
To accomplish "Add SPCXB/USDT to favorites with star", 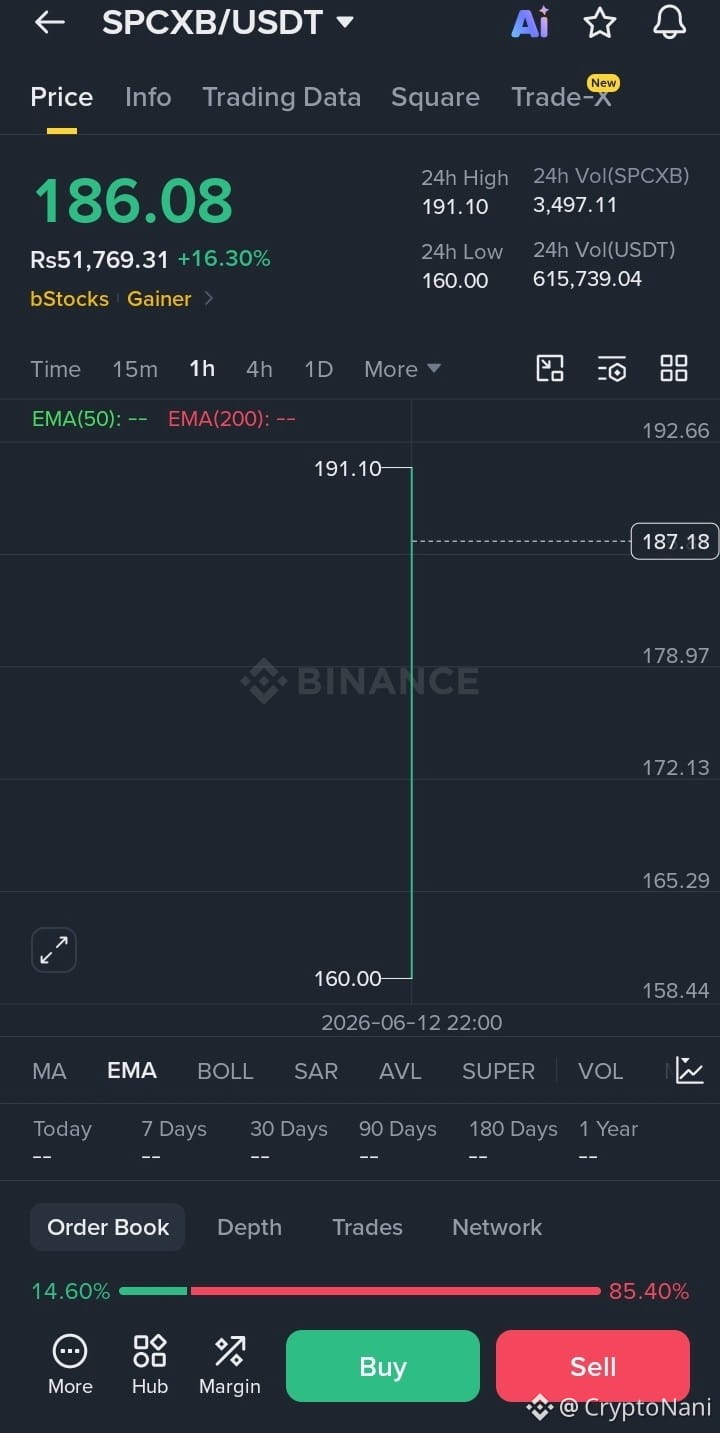I will (x=600, y=22).
